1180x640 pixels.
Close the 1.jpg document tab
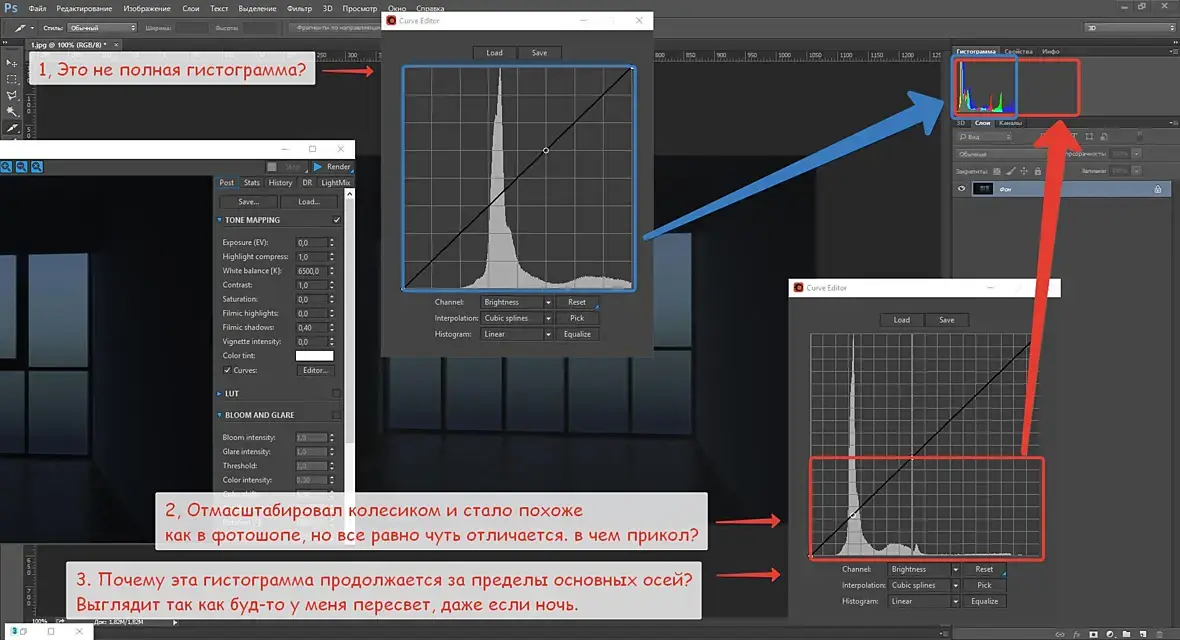[116, 45]
